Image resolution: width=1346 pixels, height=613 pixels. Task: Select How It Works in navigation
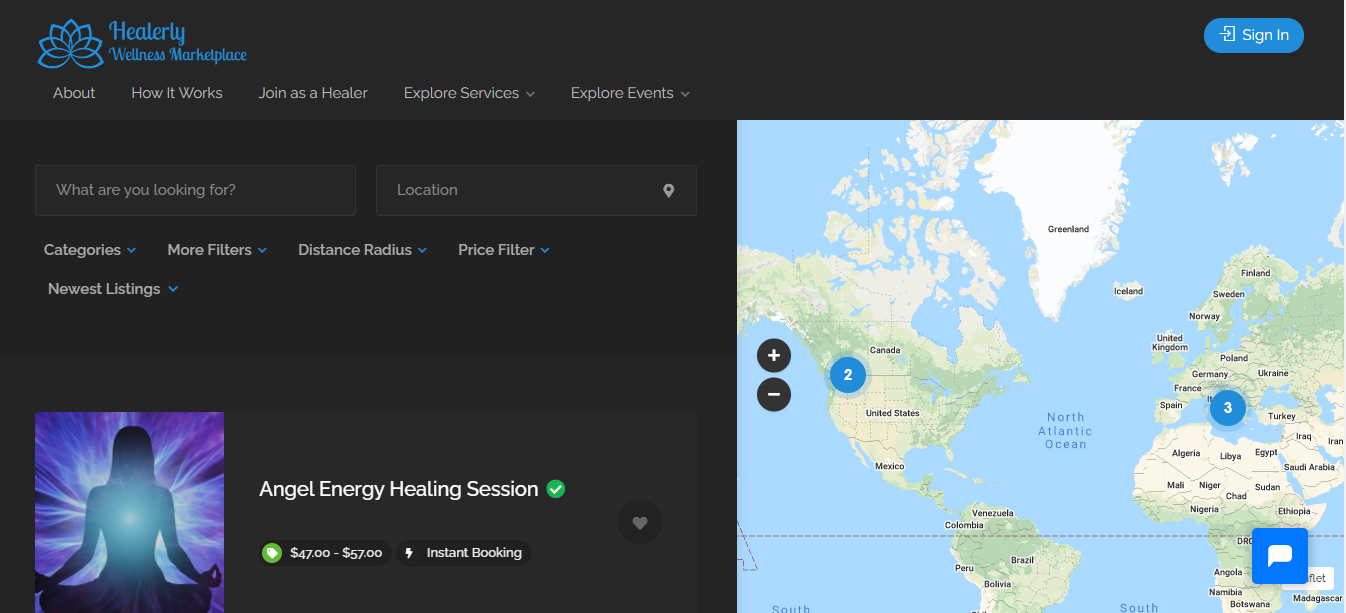coord(177,93)
